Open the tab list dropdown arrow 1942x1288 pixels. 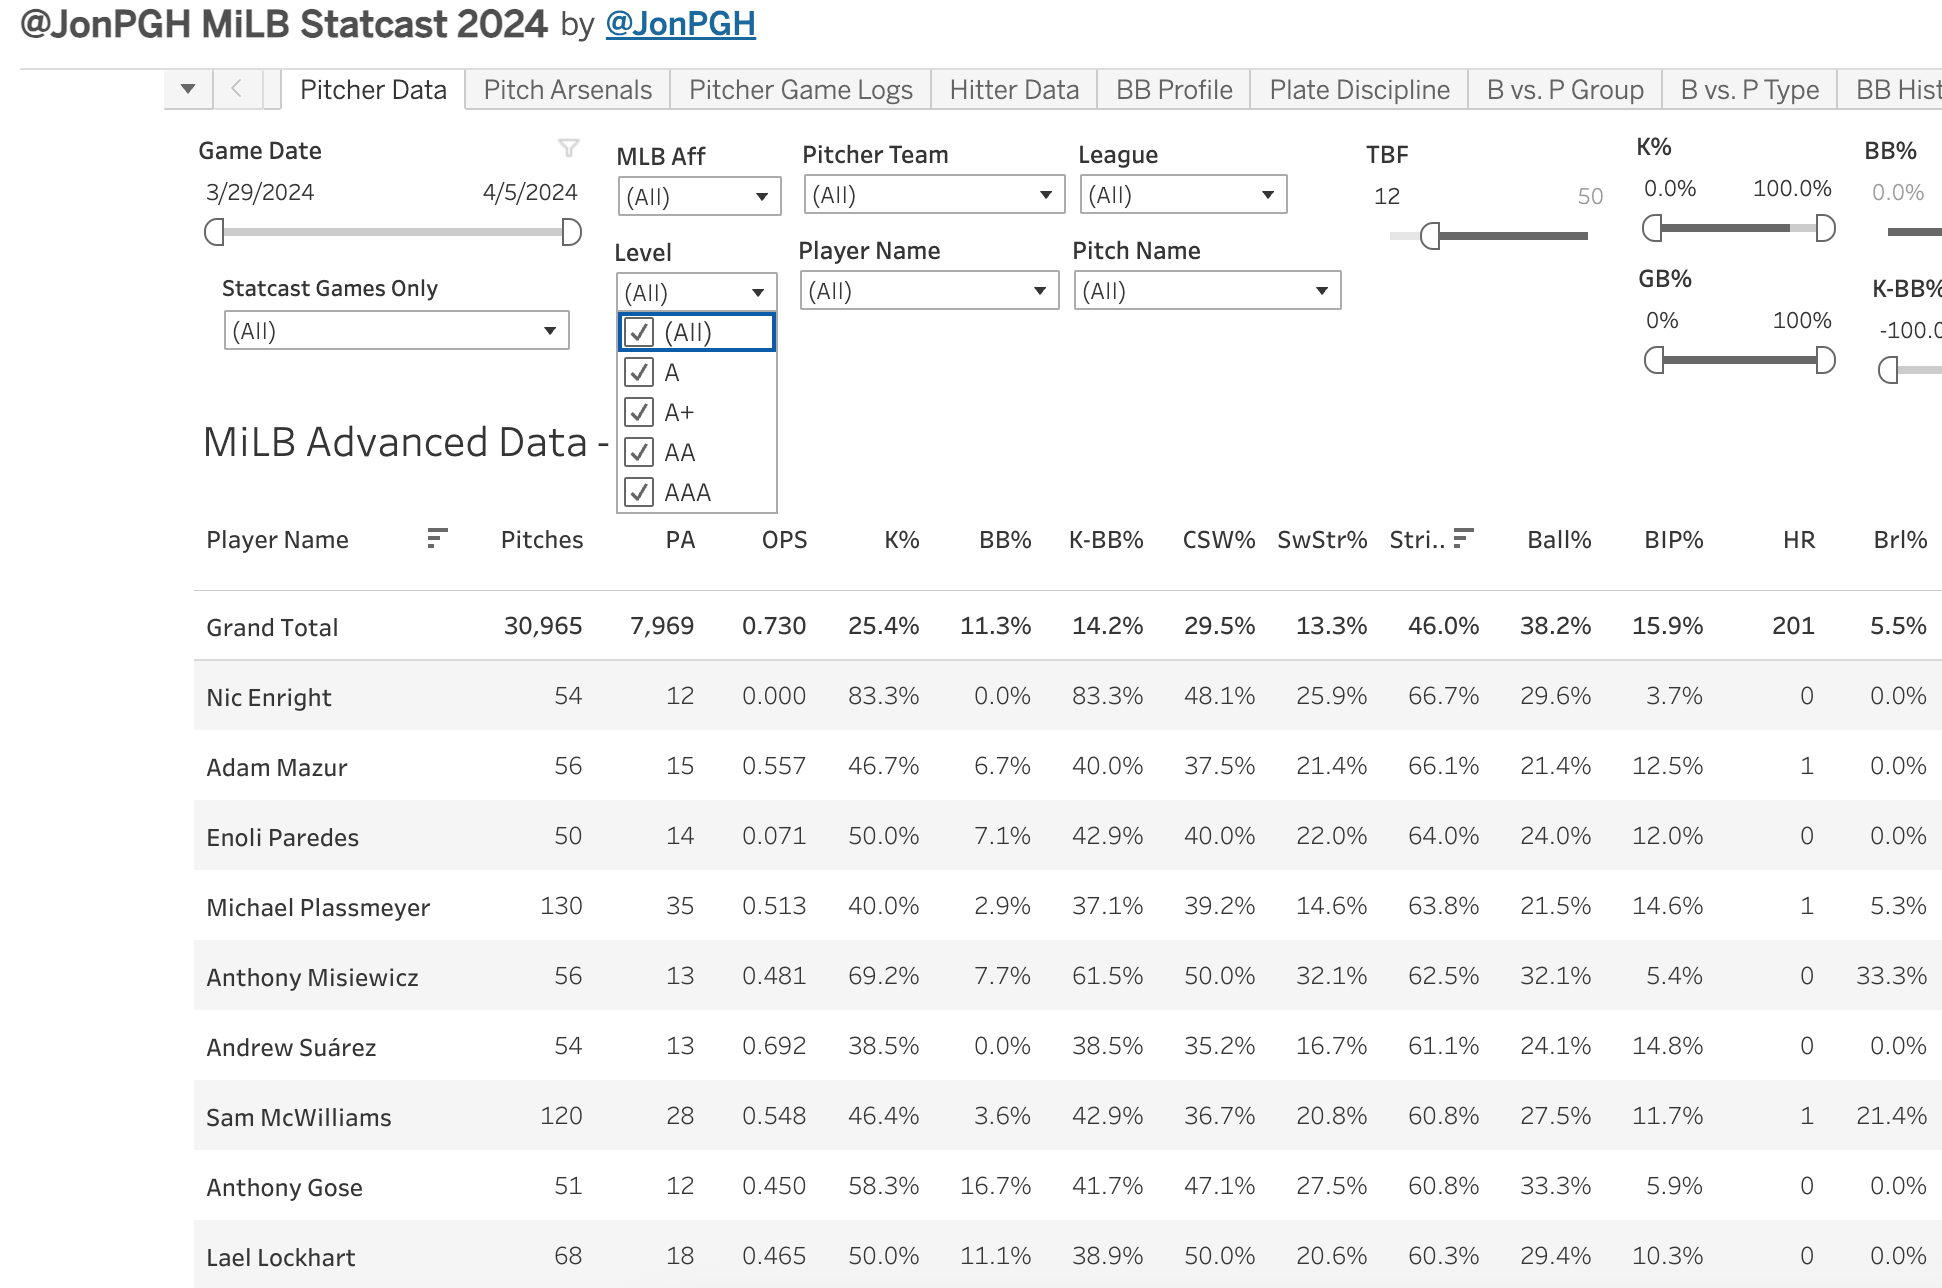pyautogui.click(x=188, y=89)
